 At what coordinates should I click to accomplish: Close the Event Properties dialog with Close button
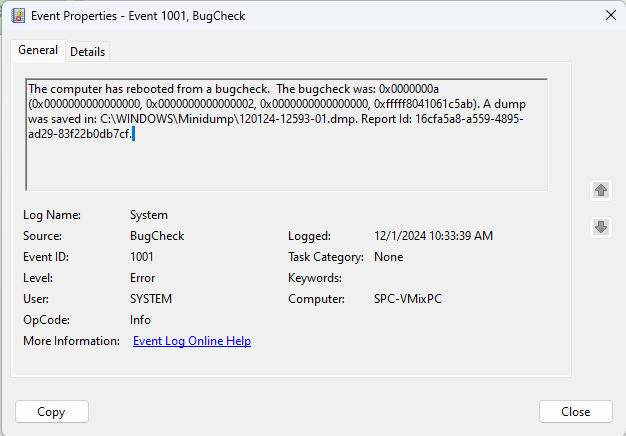575,412
